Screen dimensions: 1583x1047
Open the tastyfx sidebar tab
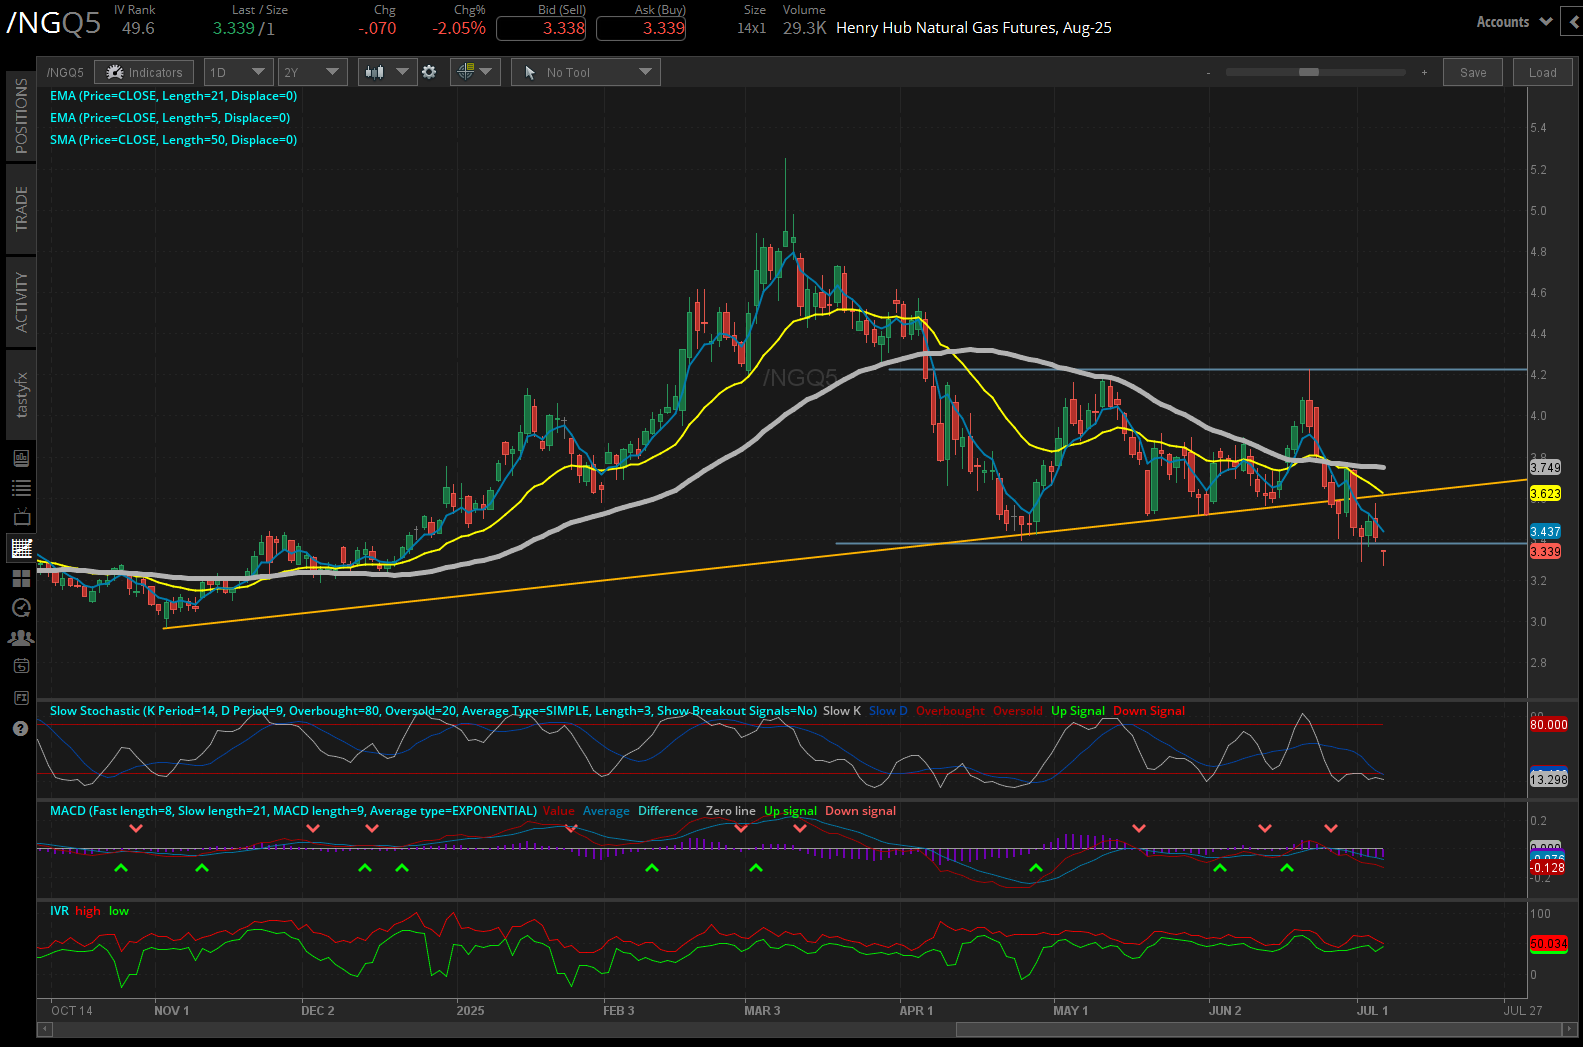[x=21, y=394]
